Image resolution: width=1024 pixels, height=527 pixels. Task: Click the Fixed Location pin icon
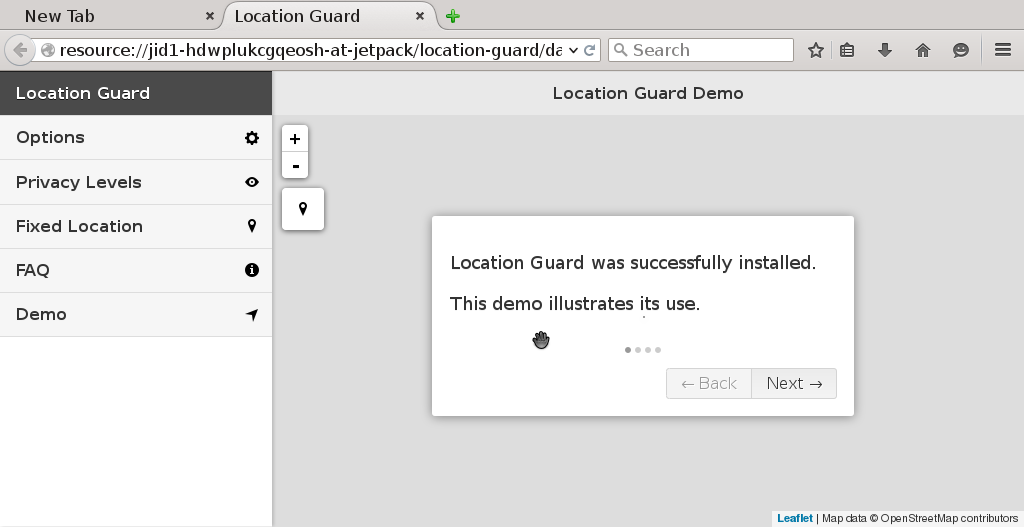pyautogui.click(x=252, y=226)
